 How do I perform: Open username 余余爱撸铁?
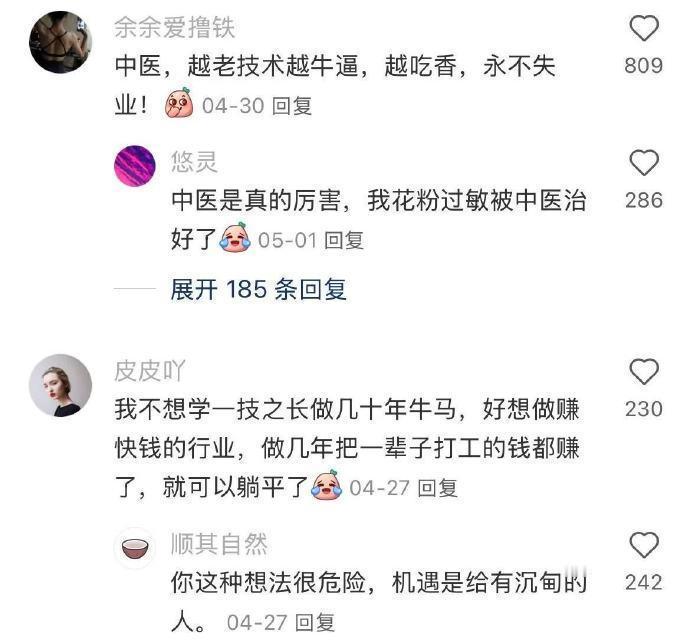coord(175,27)
